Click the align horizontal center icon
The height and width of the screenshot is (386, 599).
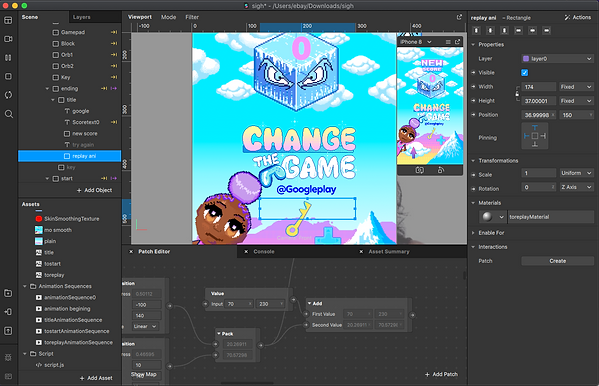(533, 31)
